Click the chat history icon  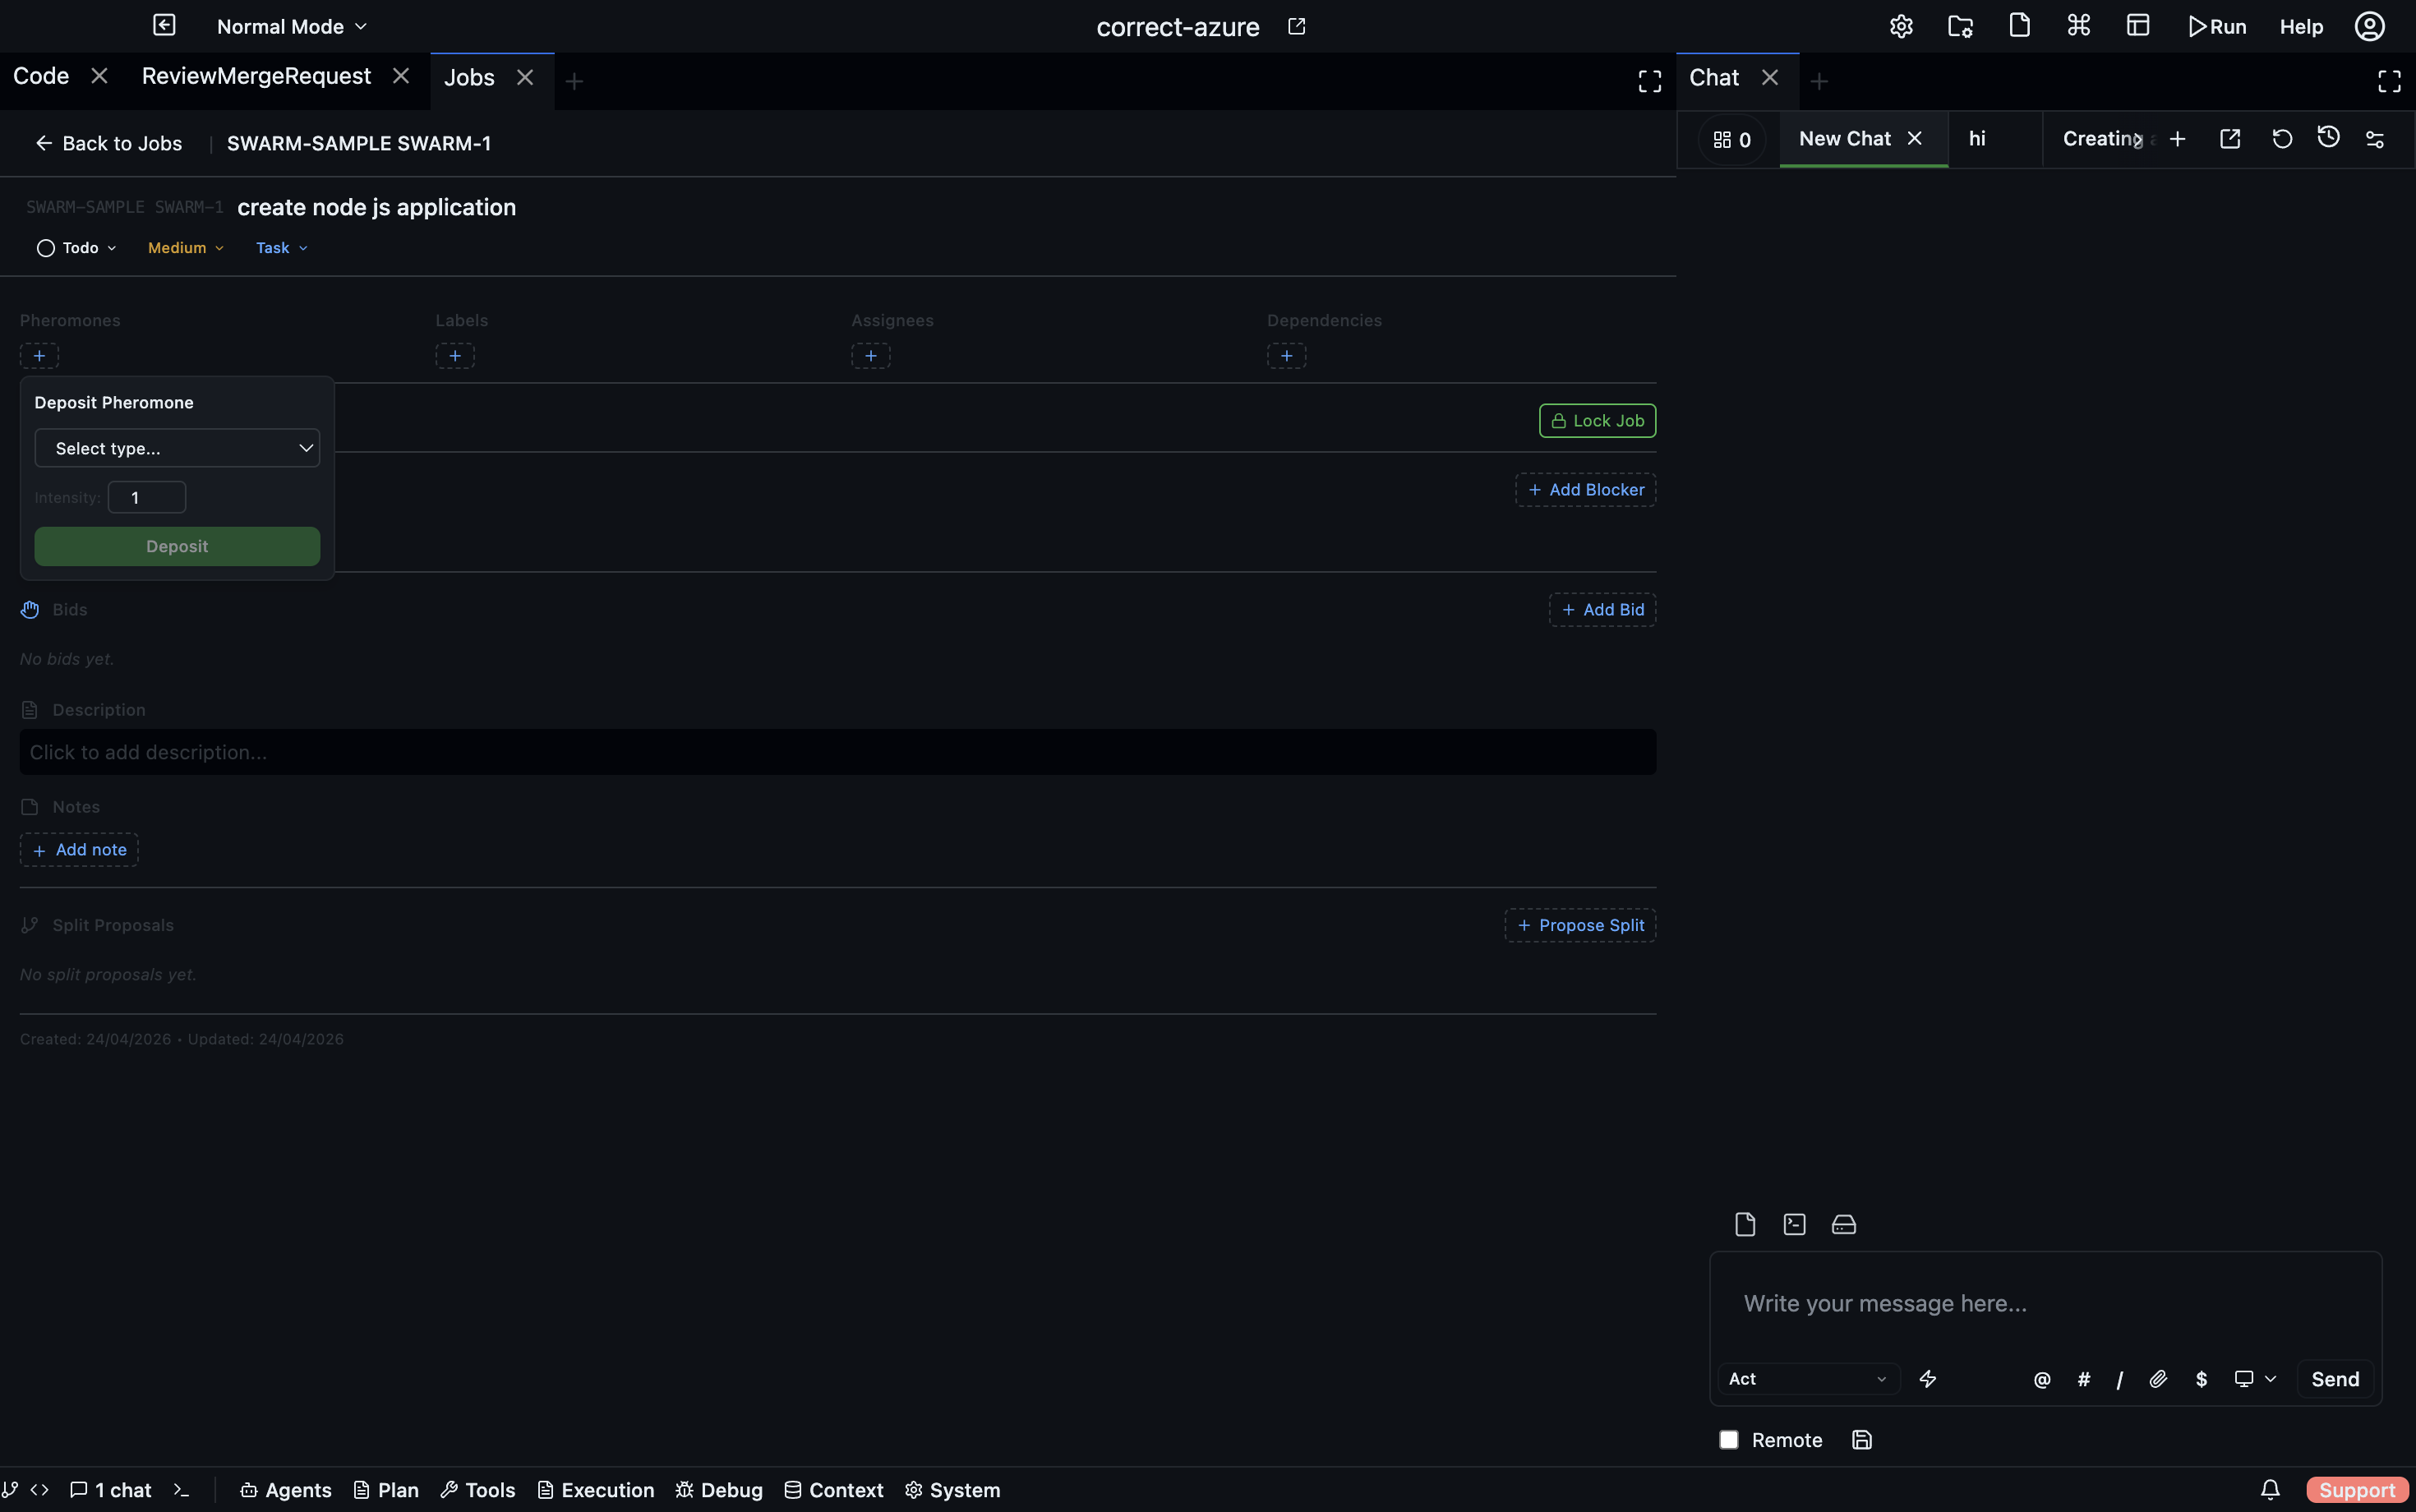click(2328, 138)
